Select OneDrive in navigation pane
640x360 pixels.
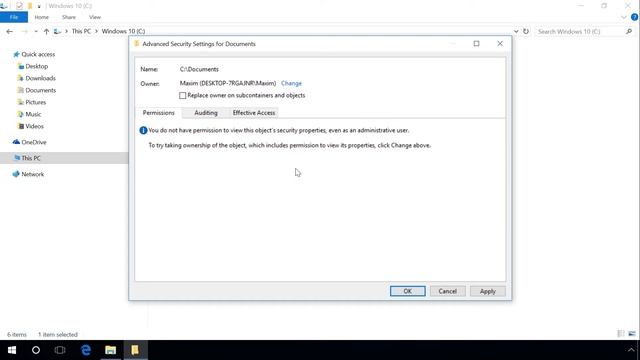(x=33, y=142)
